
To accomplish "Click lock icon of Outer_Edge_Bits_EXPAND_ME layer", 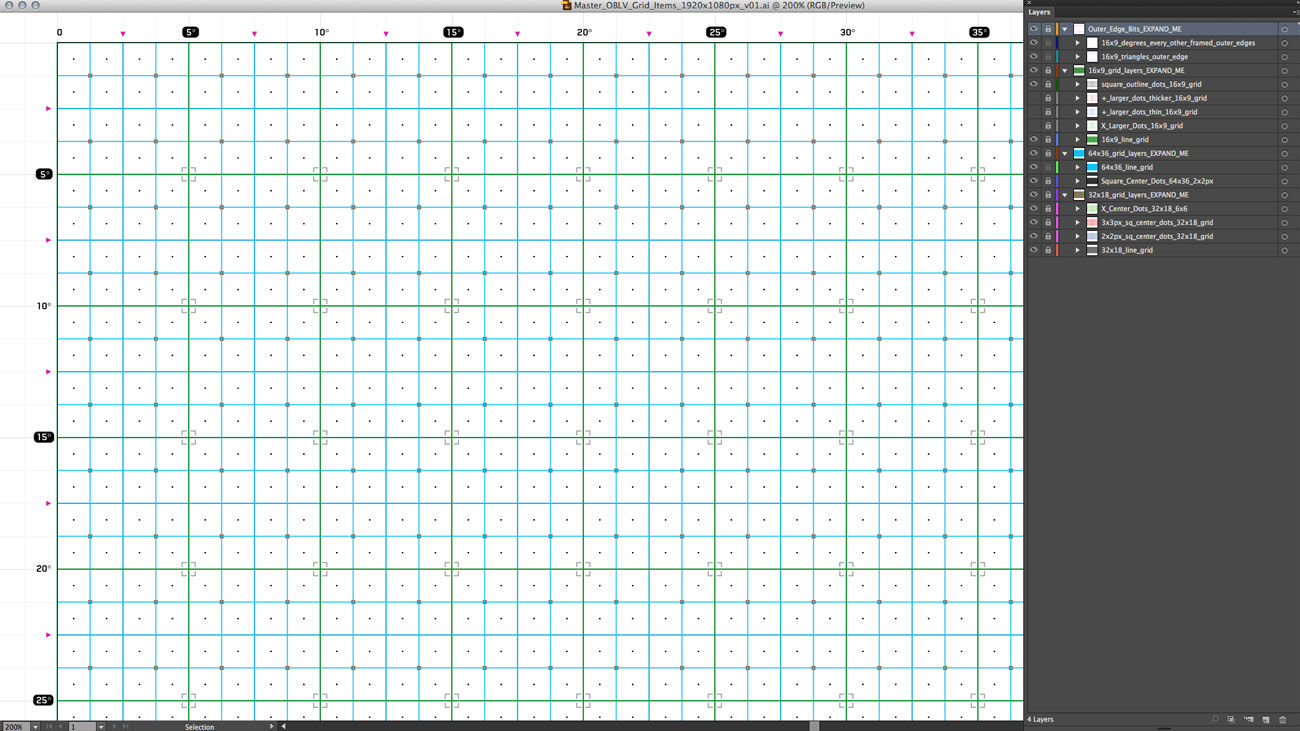I will point(1048,29).
